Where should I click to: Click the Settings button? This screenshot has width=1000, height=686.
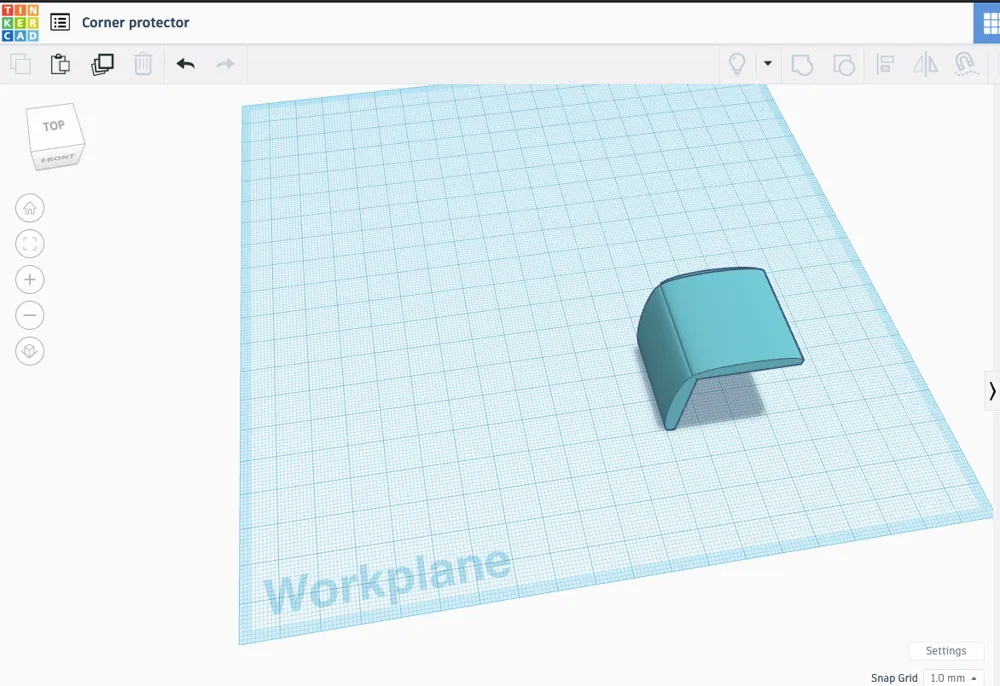pos(945,651)
